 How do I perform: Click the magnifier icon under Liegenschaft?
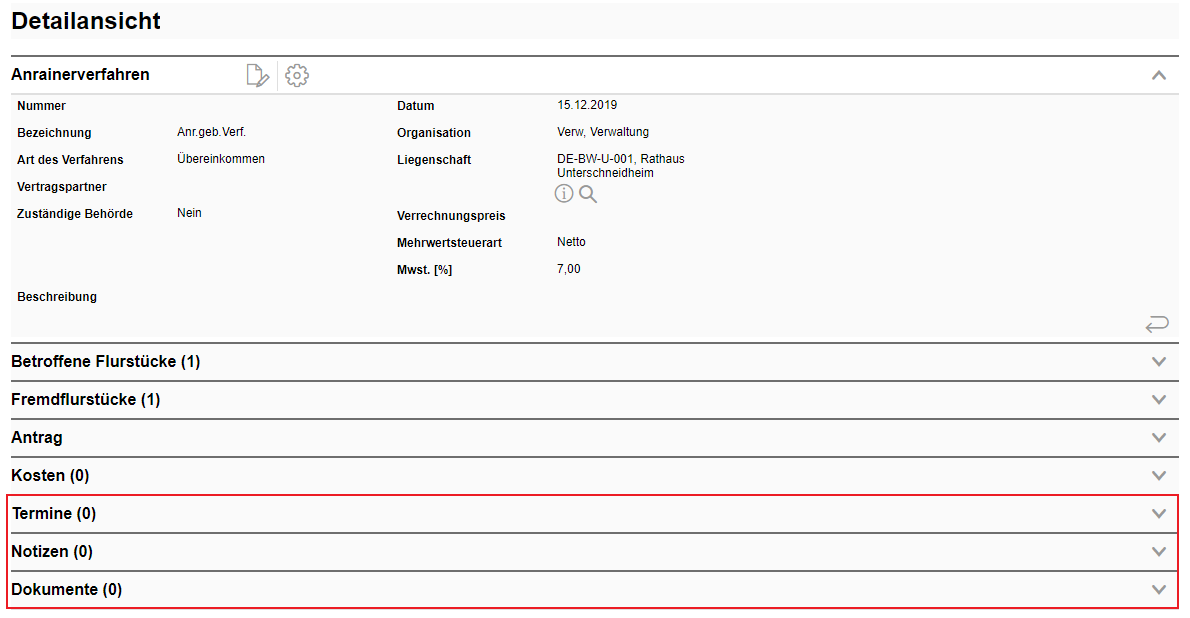[x=588, y=194]
